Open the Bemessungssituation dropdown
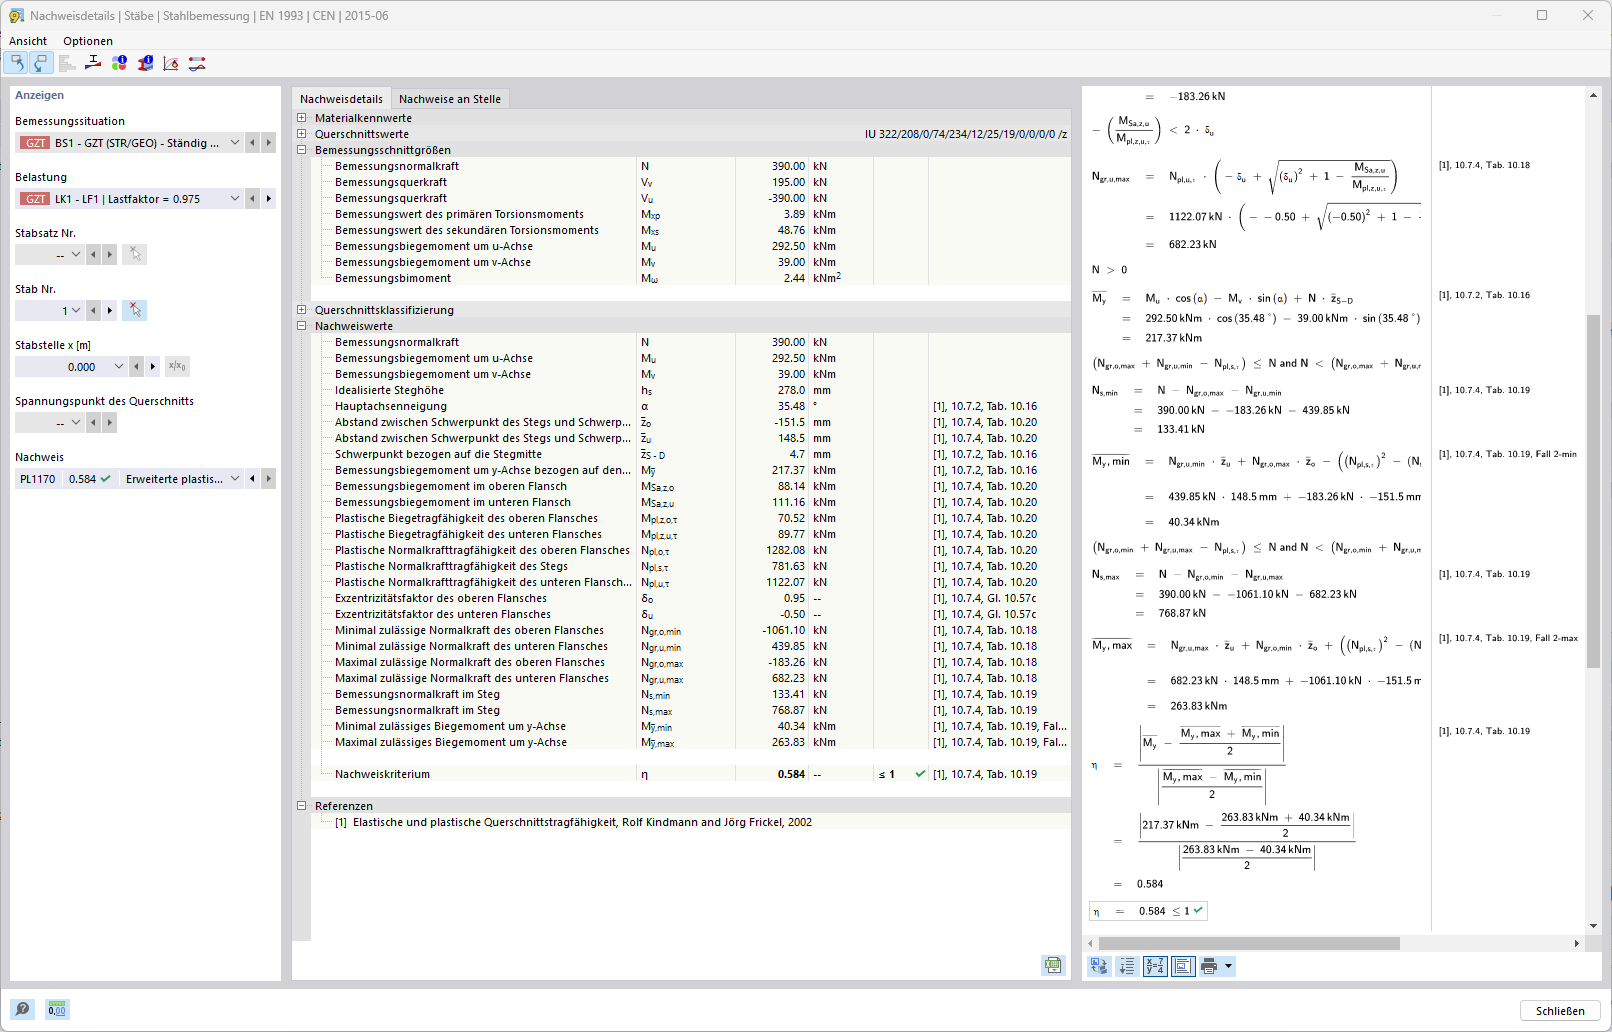The image size is (1612, 1032). pyautogui.click(x=235, y=143)
